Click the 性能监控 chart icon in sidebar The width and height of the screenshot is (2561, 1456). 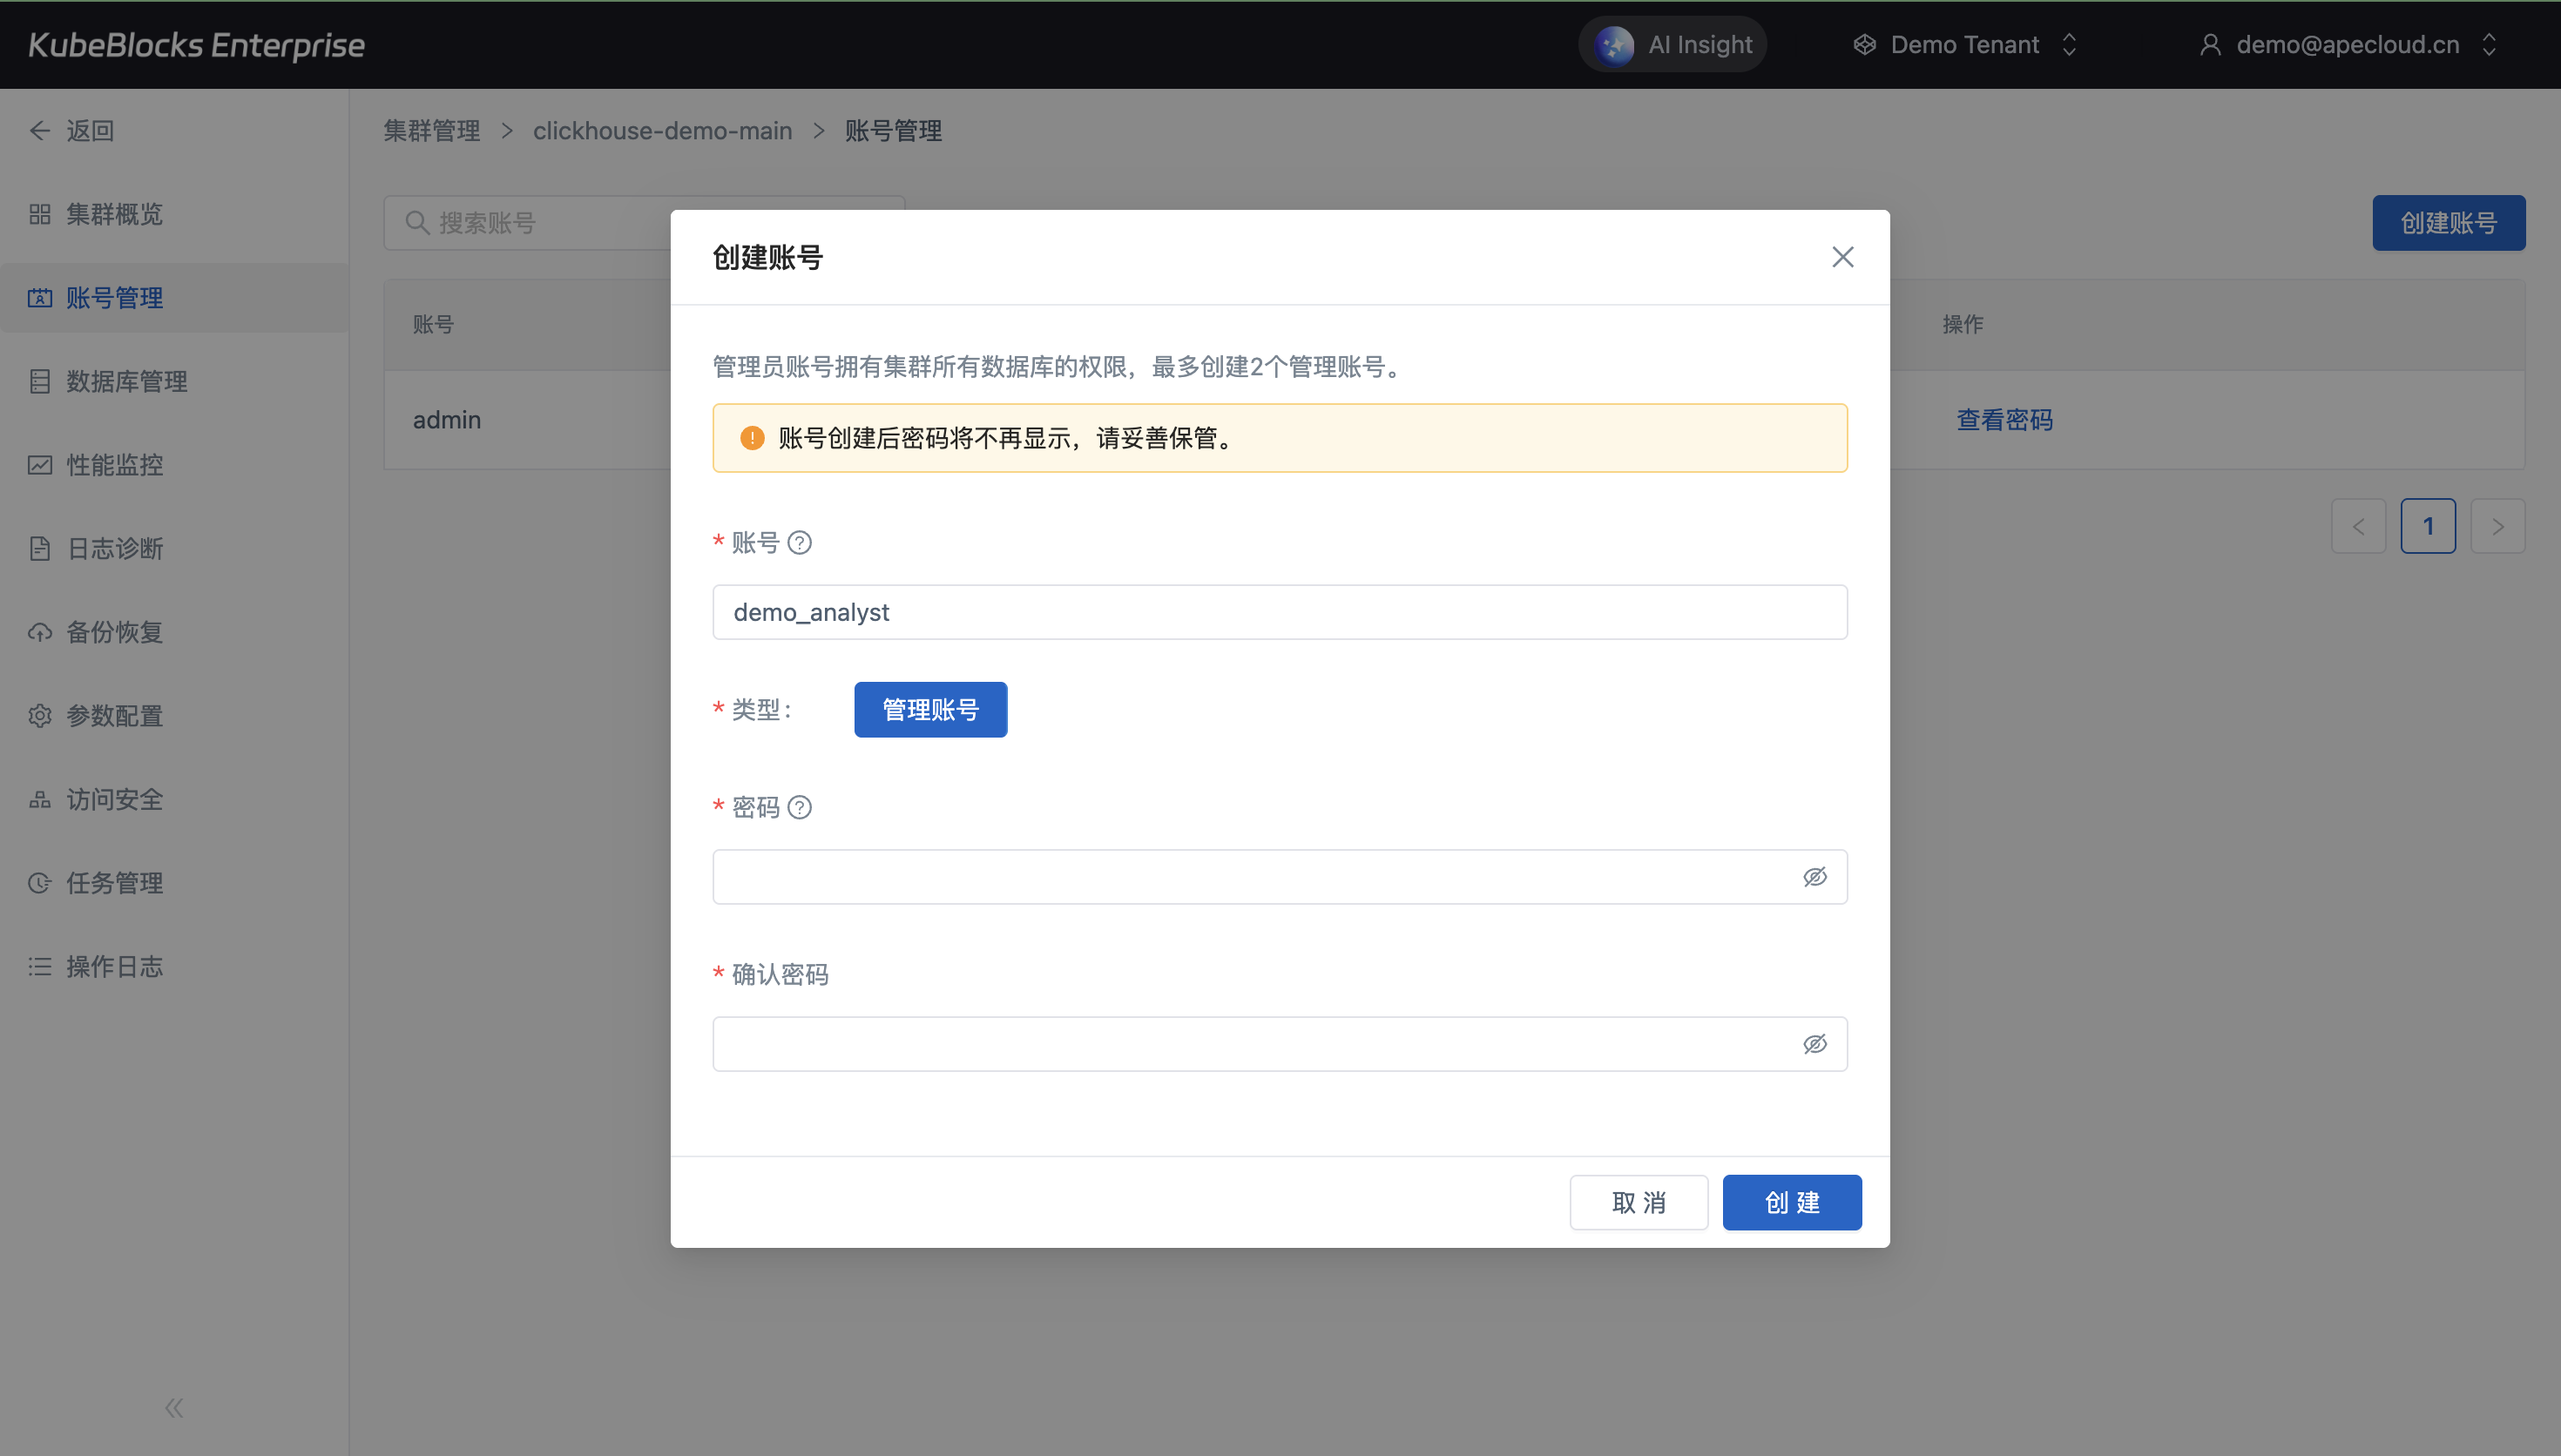[40, 465]
